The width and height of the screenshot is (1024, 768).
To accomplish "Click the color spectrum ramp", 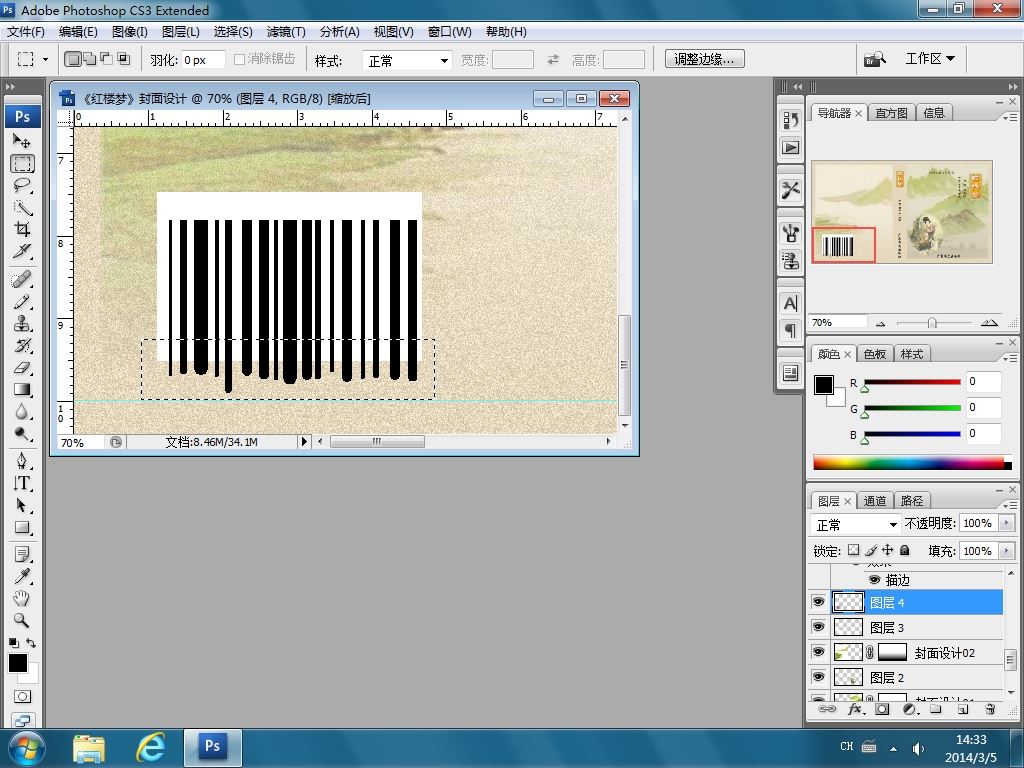I will click(x=912, y=463).
